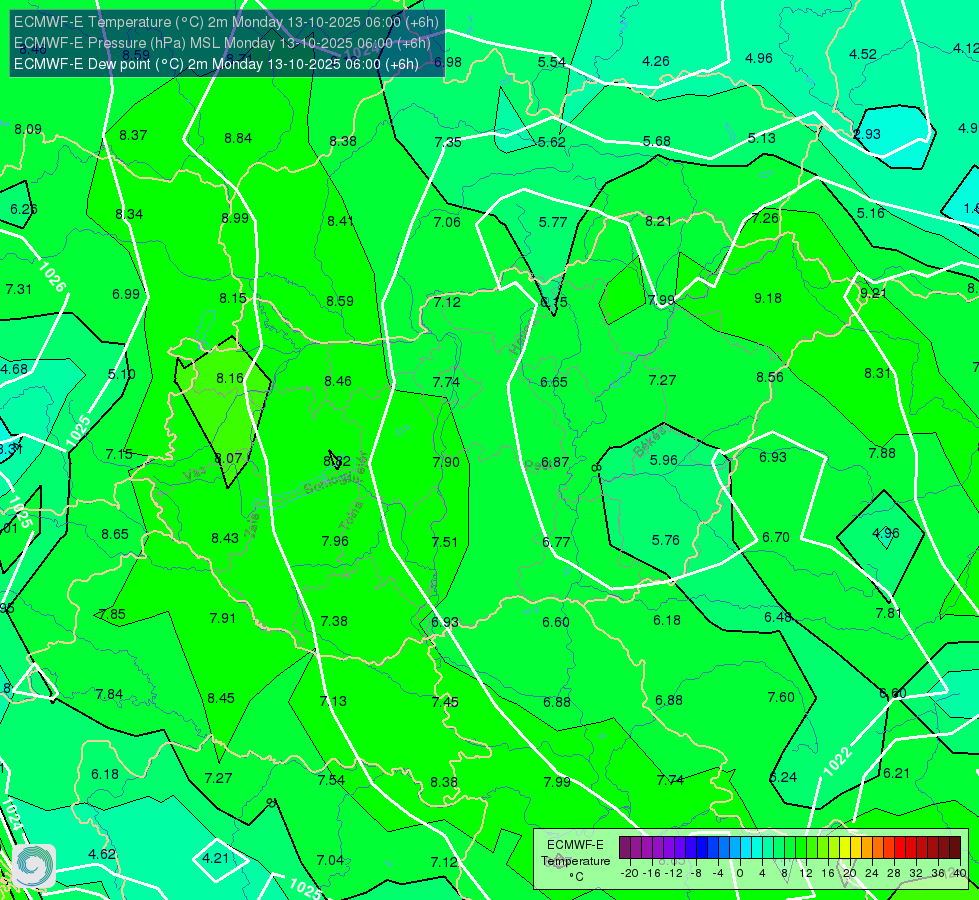979x900 pixels.
Task: Click the 8.09 dew point value
Action: point(27,129)
